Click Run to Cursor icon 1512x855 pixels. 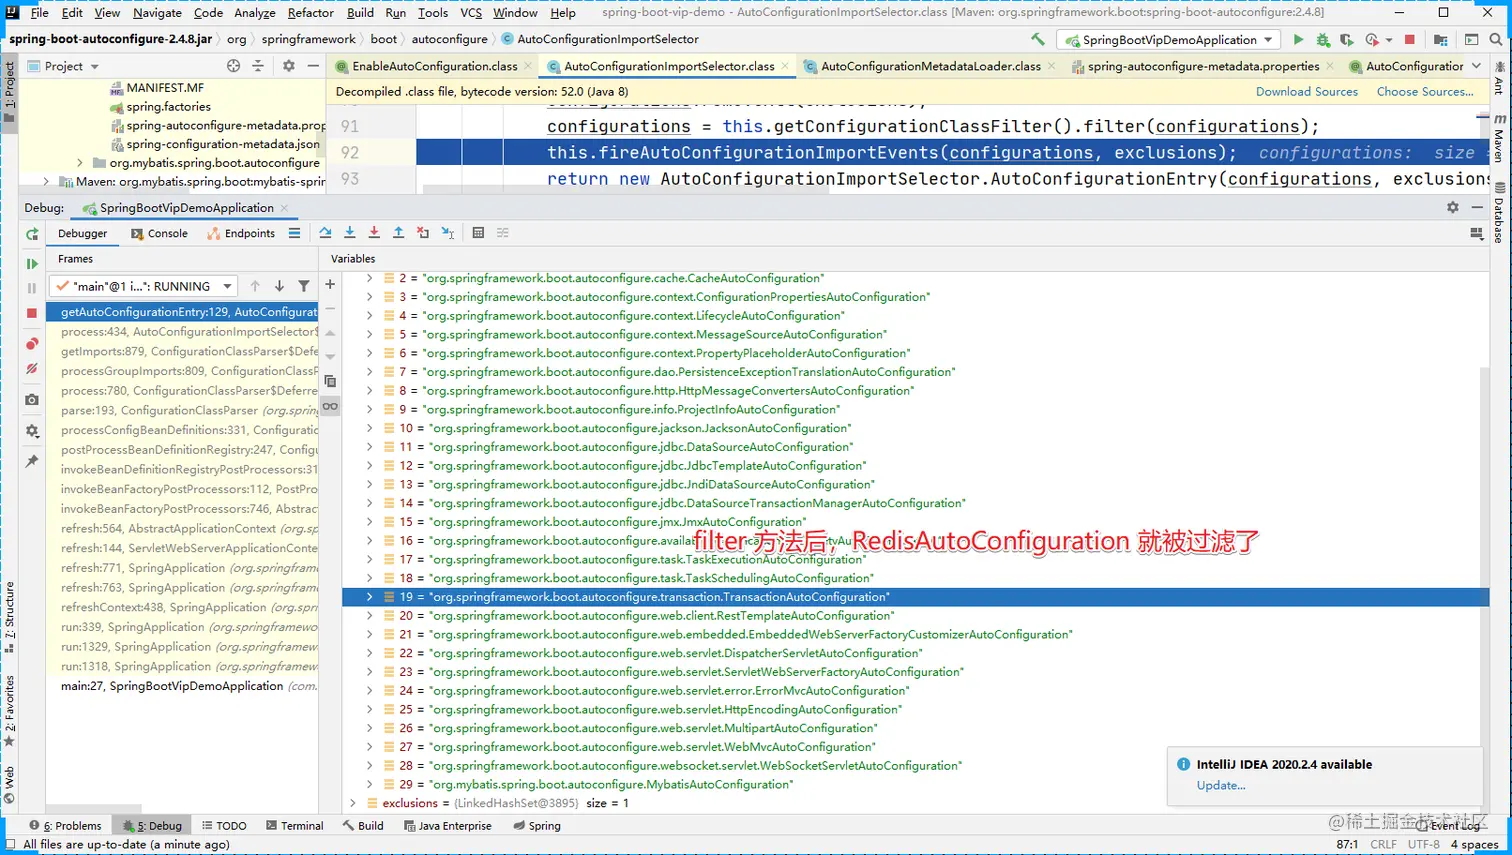click(x=448, y=233)
